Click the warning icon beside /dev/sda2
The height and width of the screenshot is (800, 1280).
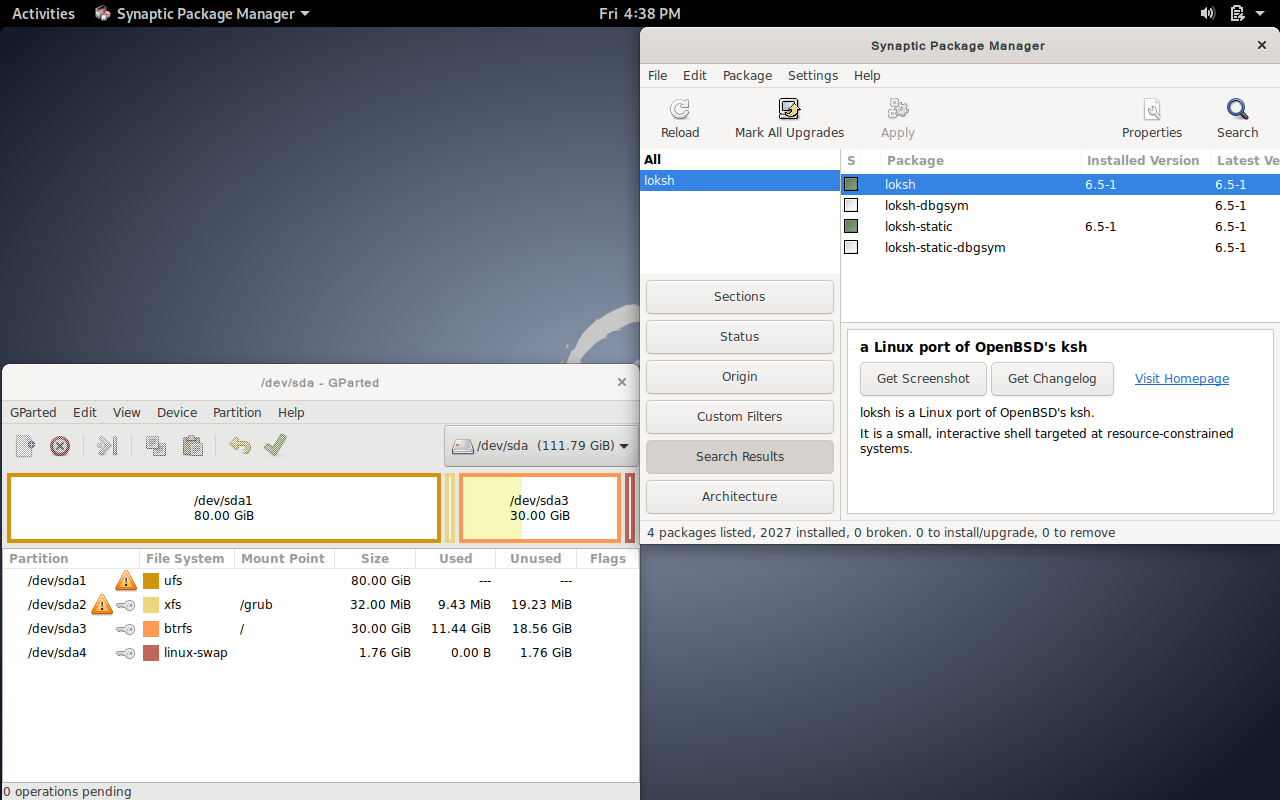coord(101,604)
